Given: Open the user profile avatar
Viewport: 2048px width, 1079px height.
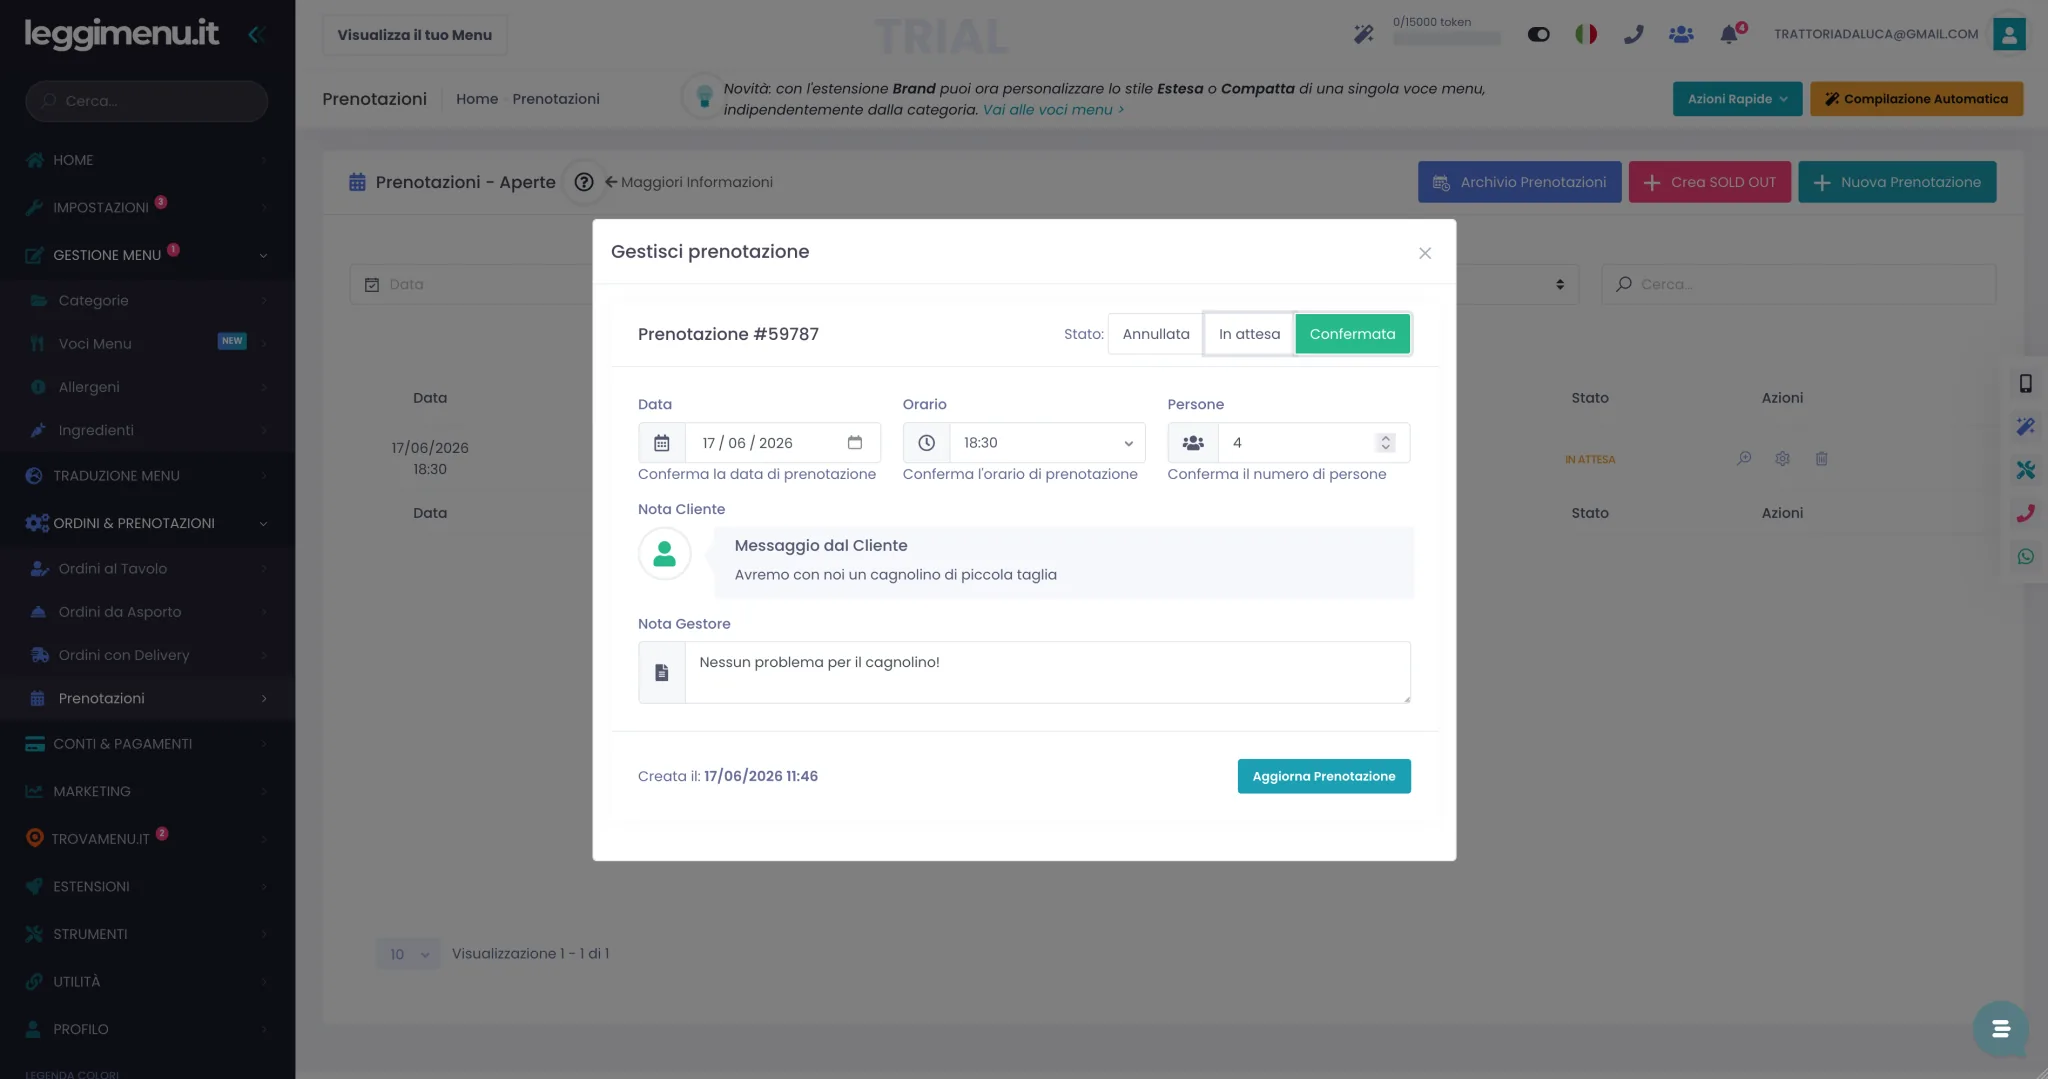Looking at the screenshot, I should click(2008, 34).
